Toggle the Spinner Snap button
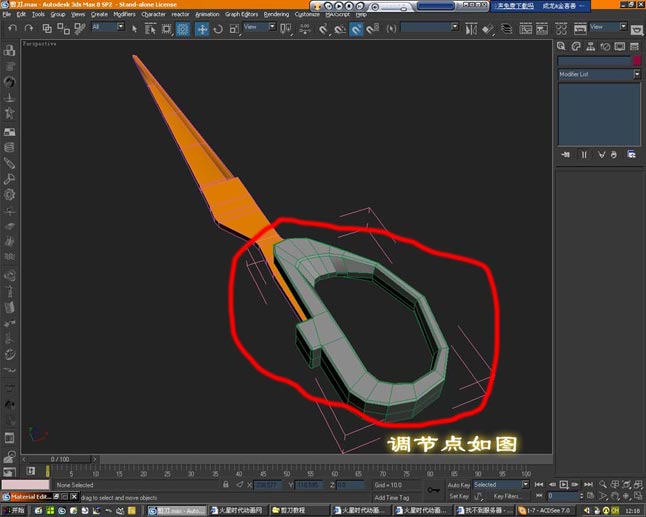 (x=372, y=29)
